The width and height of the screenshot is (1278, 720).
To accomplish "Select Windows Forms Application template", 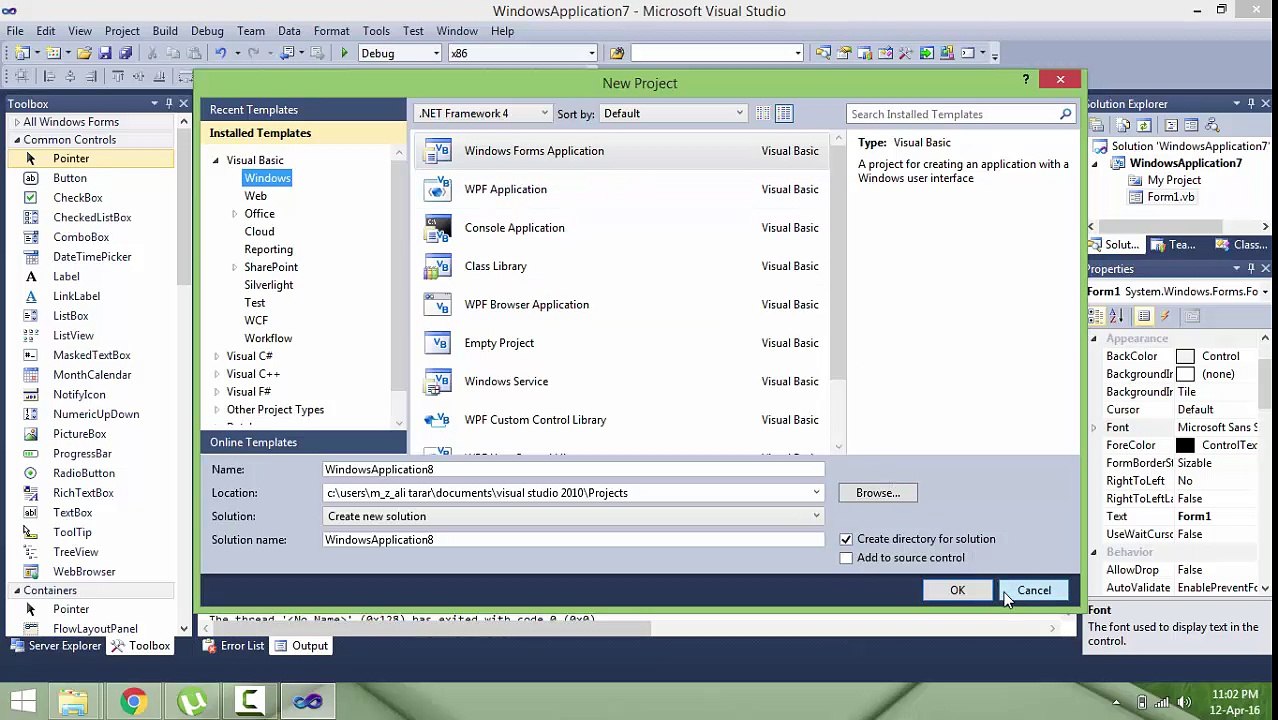I will 620,151.
